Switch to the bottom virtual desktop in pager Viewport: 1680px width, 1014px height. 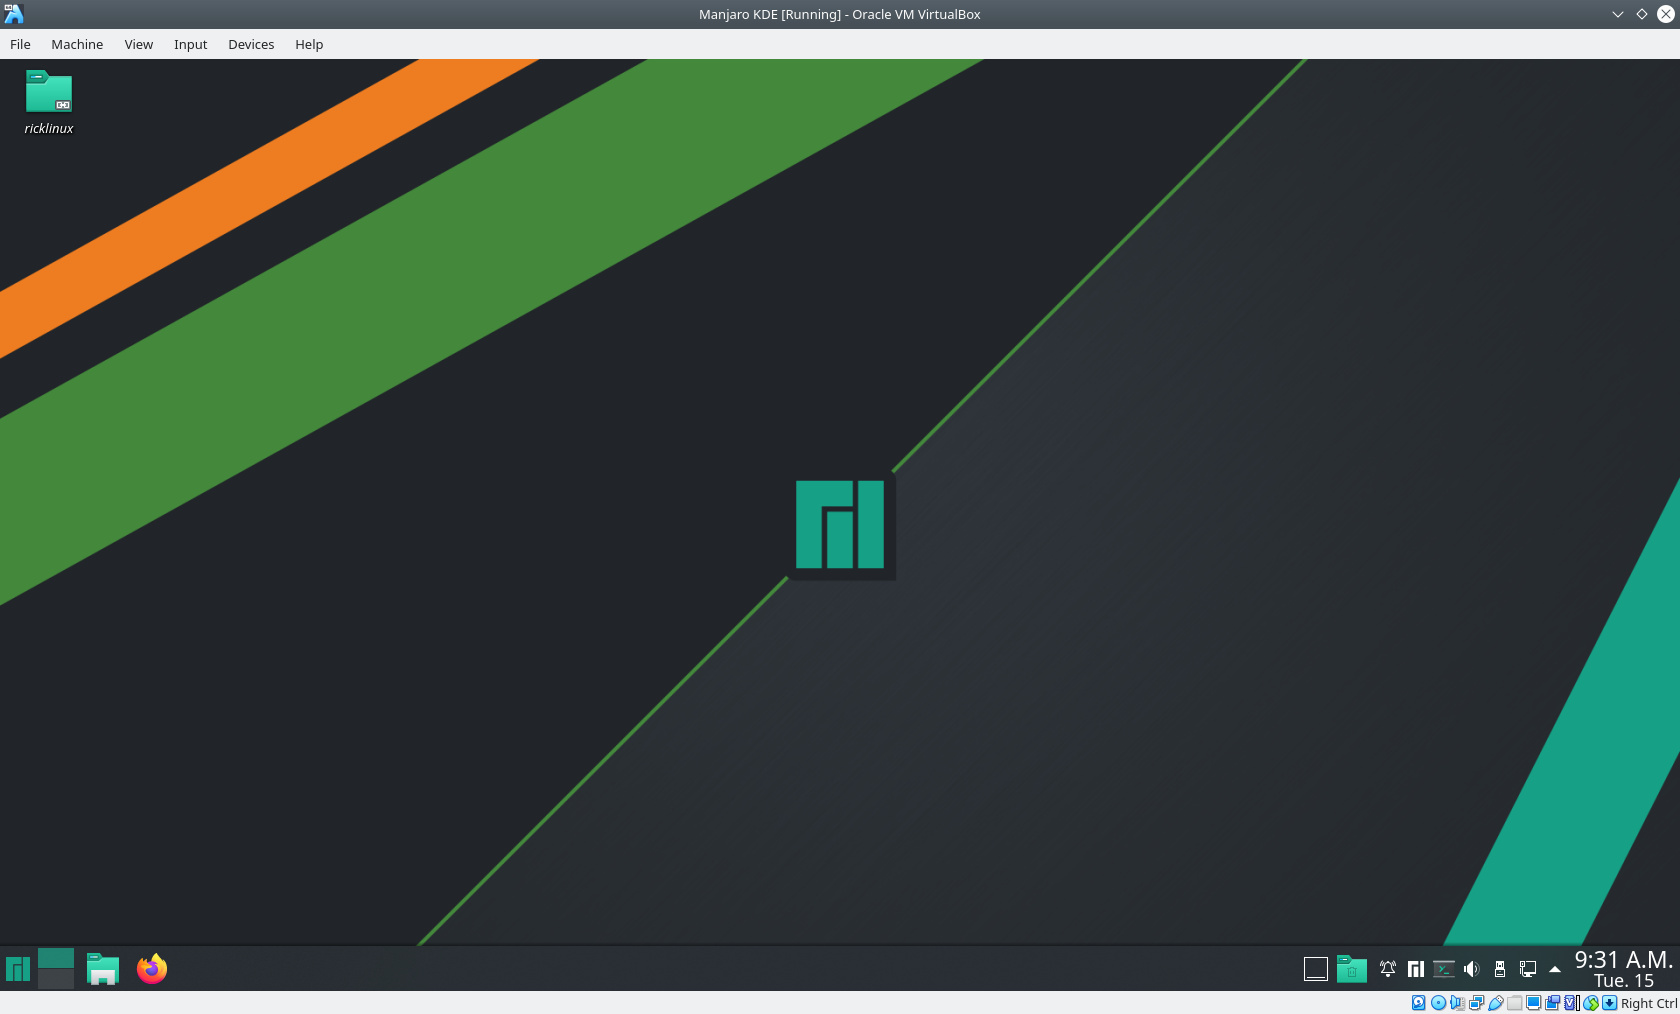[x=56, y=979]
